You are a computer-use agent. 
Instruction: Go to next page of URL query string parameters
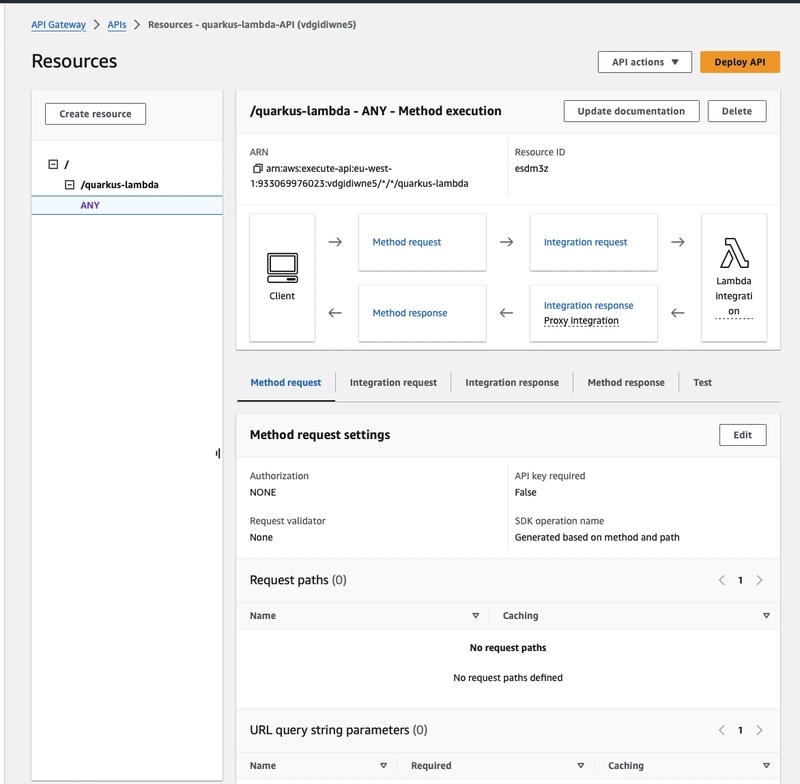[759, 730]
